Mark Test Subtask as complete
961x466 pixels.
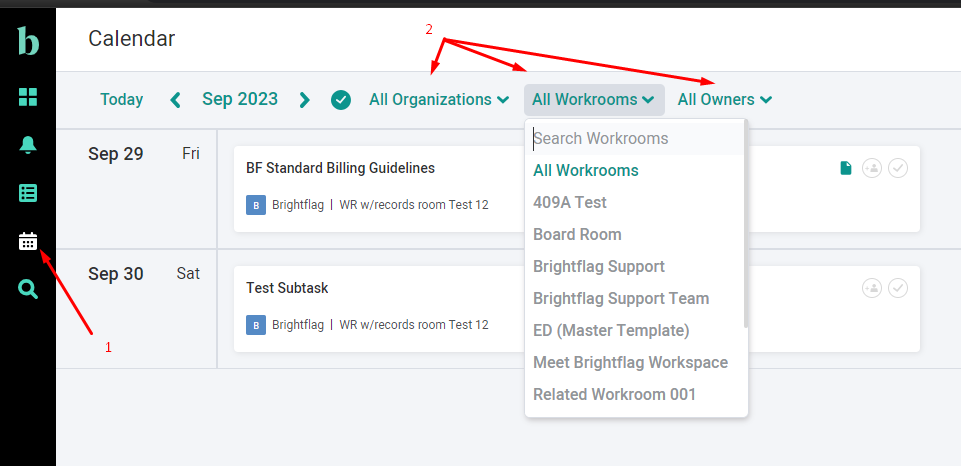tap(898, 288)
